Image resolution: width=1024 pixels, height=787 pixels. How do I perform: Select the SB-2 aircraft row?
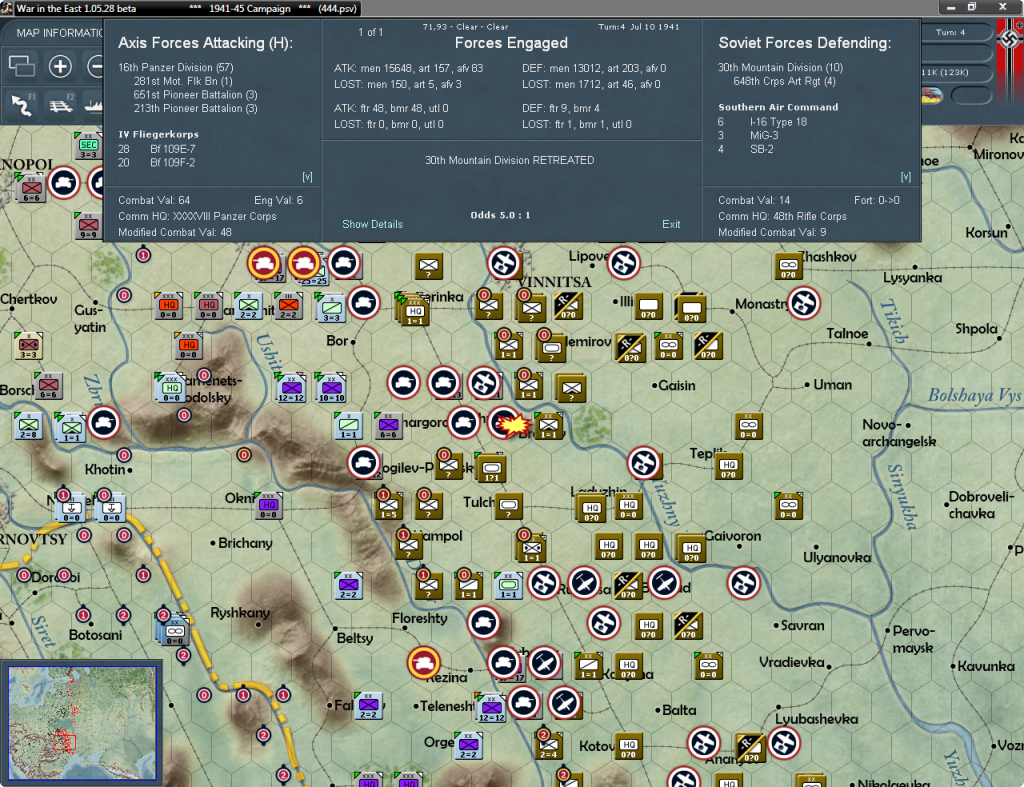tap(745, 150)
